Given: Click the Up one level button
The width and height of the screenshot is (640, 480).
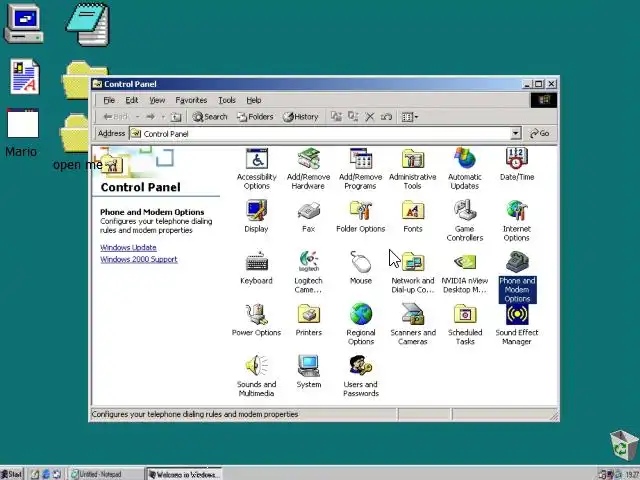Looking at the screenshot, I should (x=176, y=117).
